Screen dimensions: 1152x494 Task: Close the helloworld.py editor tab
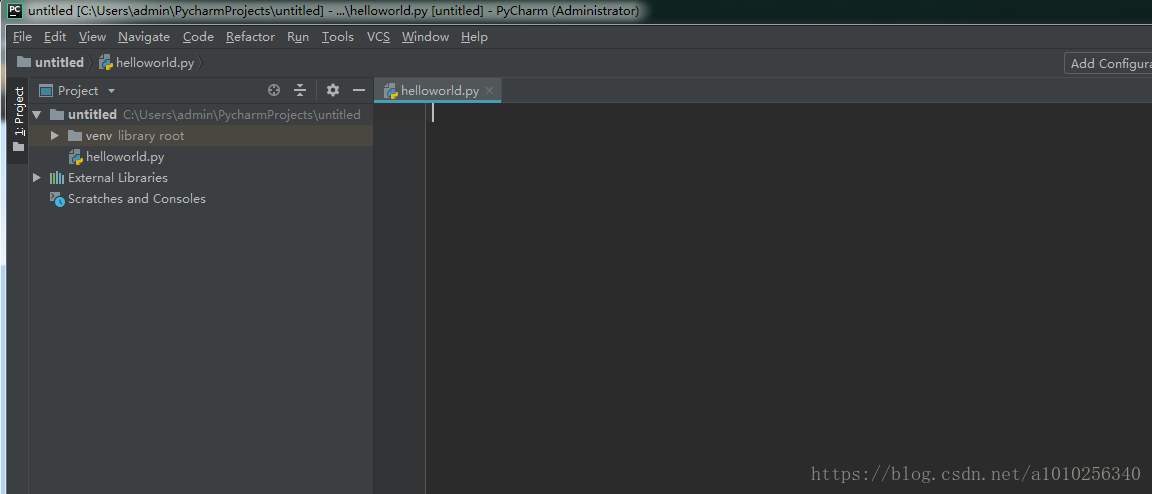490,91
